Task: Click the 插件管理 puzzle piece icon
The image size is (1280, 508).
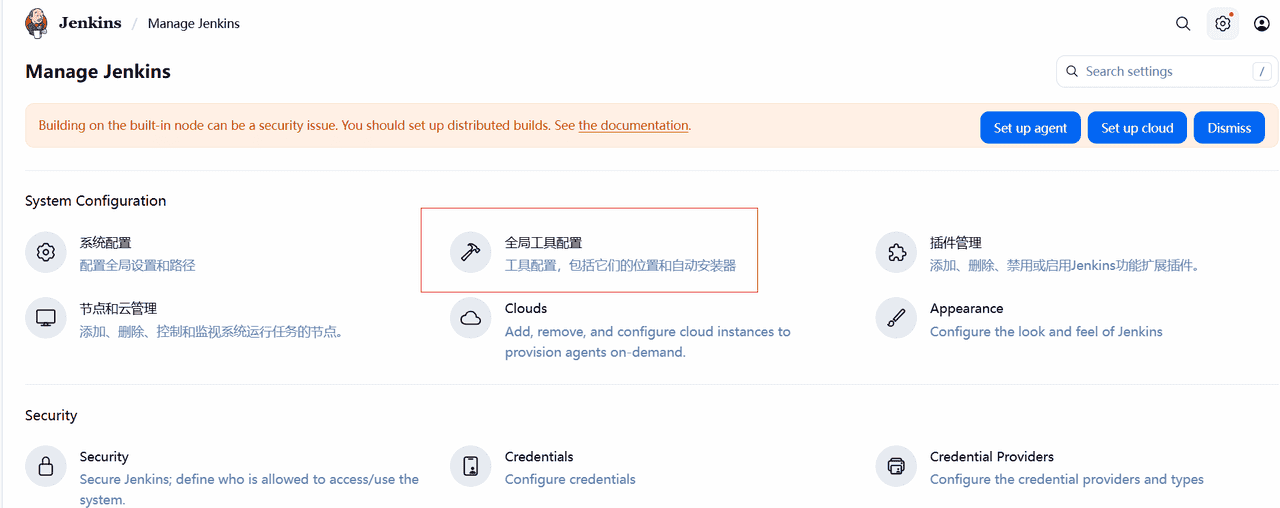Action: 896,253
